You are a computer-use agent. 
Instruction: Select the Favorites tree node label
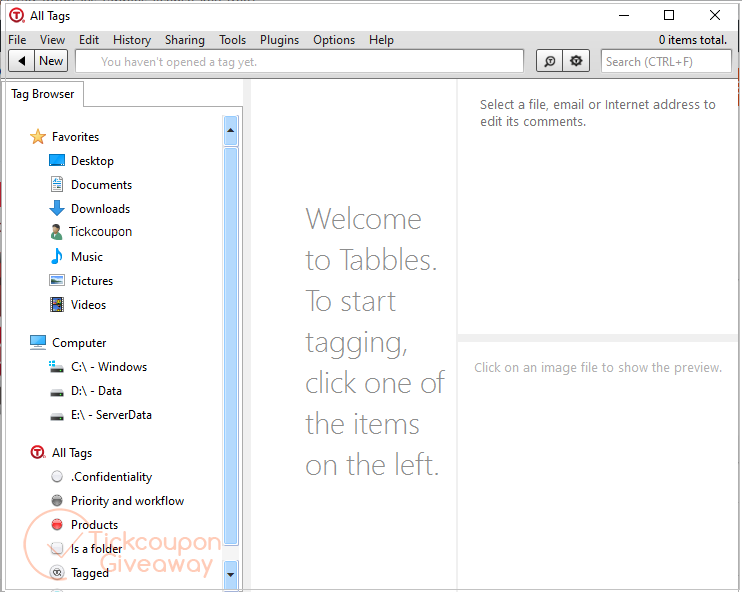pyautogui.click(x=76, y=137)
